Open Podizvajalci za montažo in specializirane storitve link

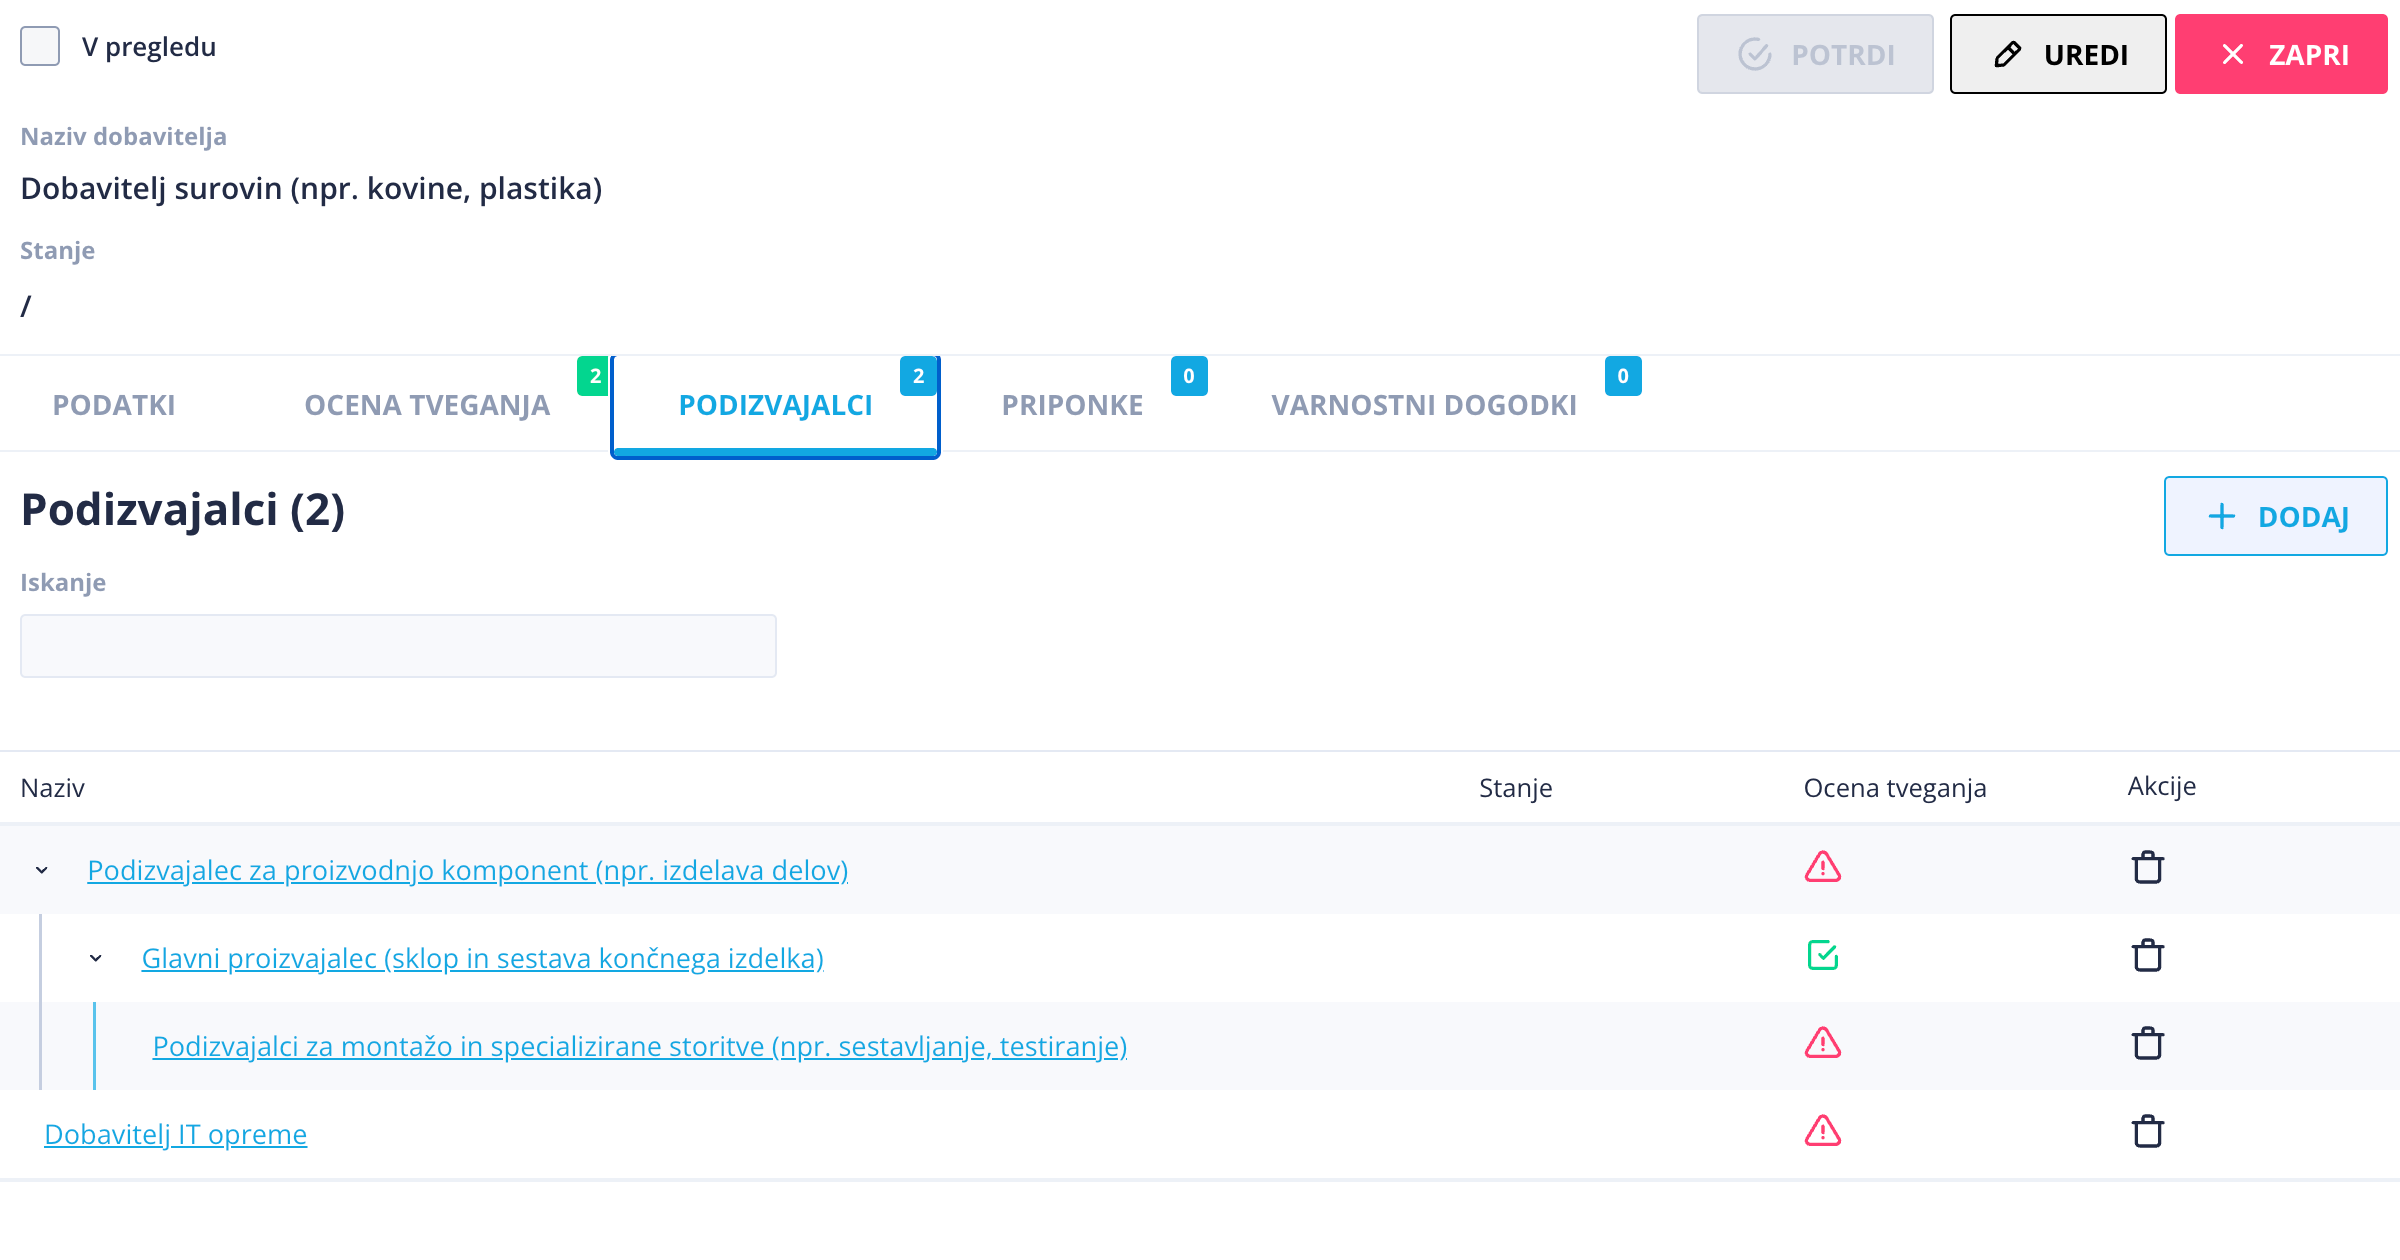[x=640, y=1046]
